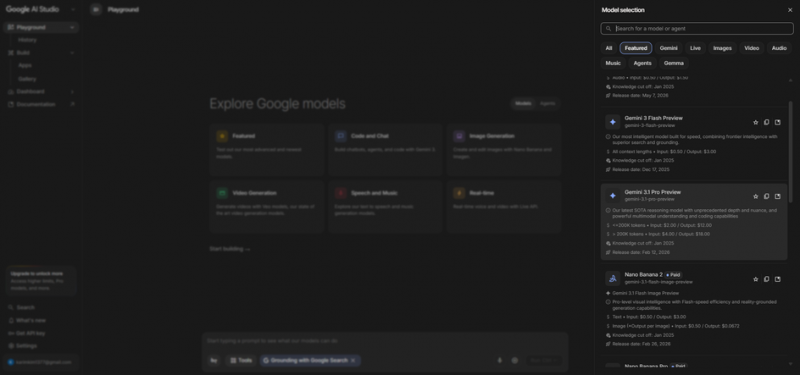The image size is (800, 375).
Task: Open Nano Banana 2 in new window
Action: 778,279
